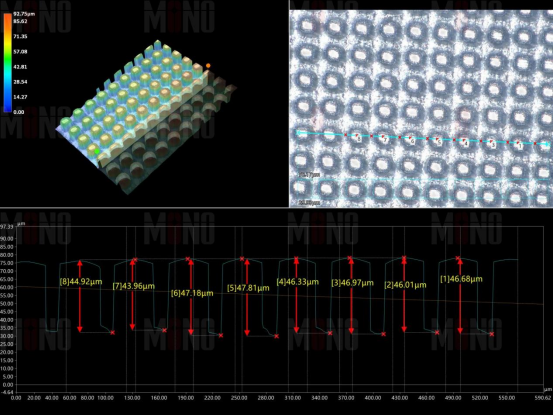This screenshot has height=415, width=553.
Task: Click the orange point marker on 3D view
Action: click(208, 66)
